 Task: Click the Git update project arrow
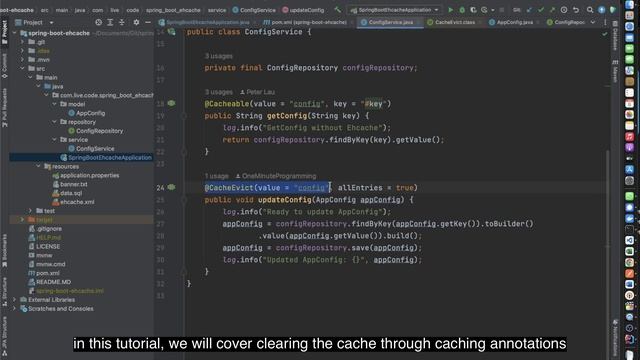[529, 10]
